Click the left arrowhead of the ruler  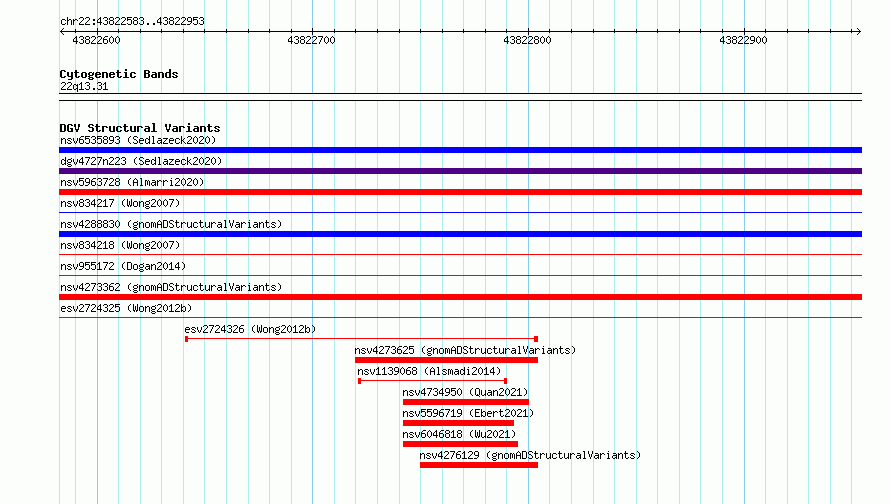pyautogui.click(x=62, y=32)
